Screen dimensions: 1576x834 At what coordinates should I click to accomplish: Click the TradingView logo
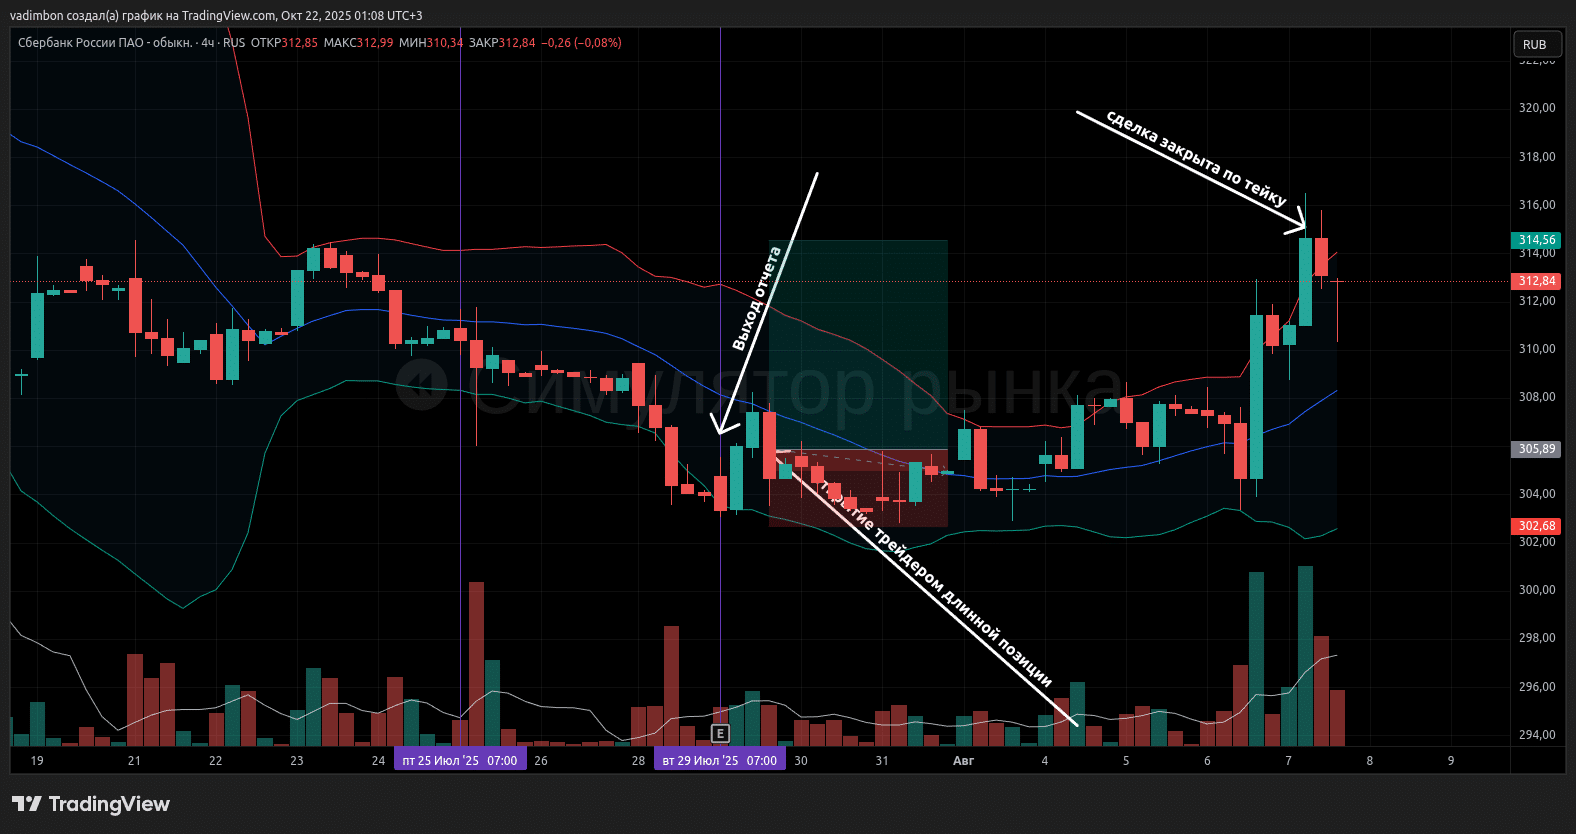(91, 804)
